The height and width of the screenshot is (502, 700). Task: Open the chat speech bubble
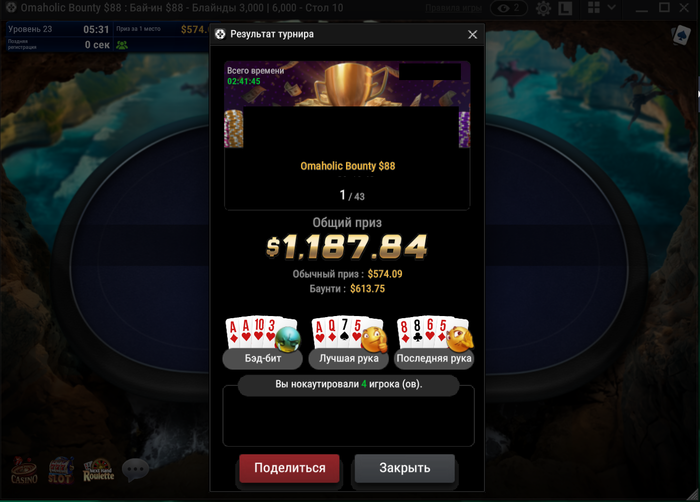point(135,470)
